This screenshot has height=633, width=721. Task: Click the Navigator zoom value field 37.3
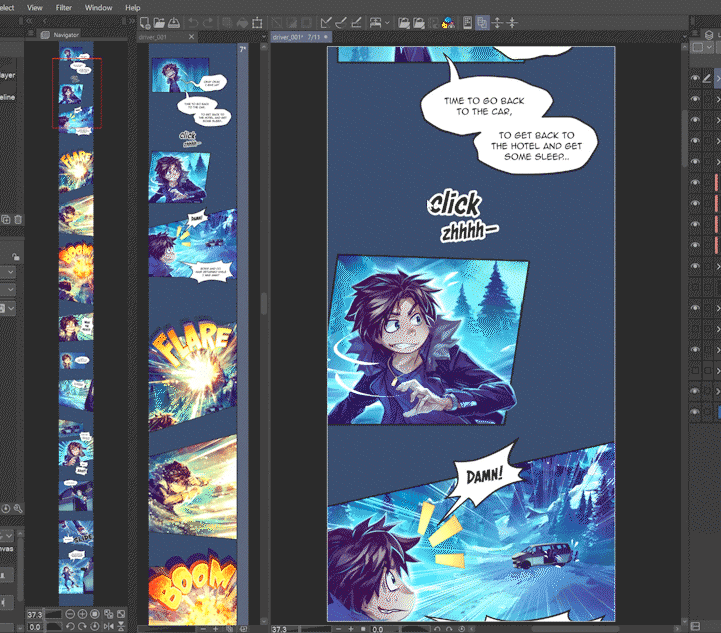[34, 614]
